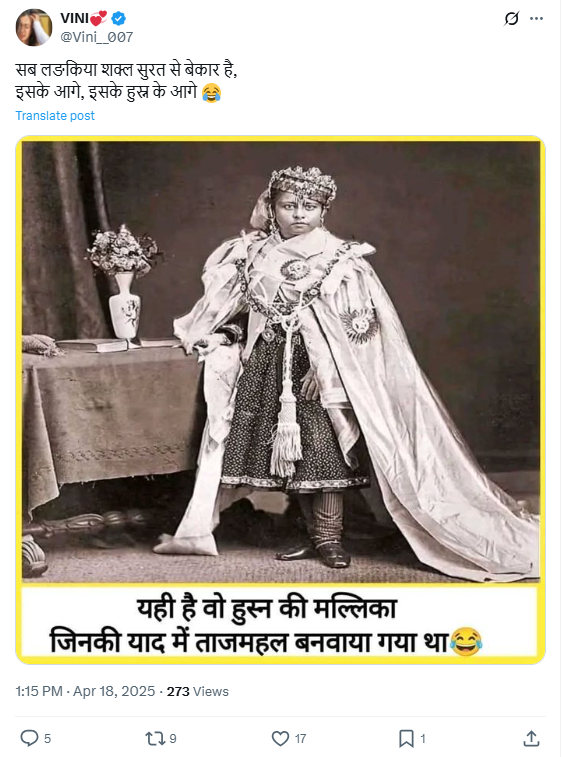This screenshot has height=757, width=562.
Task: Open the @Vini__007 handle link
Action: 97,37
